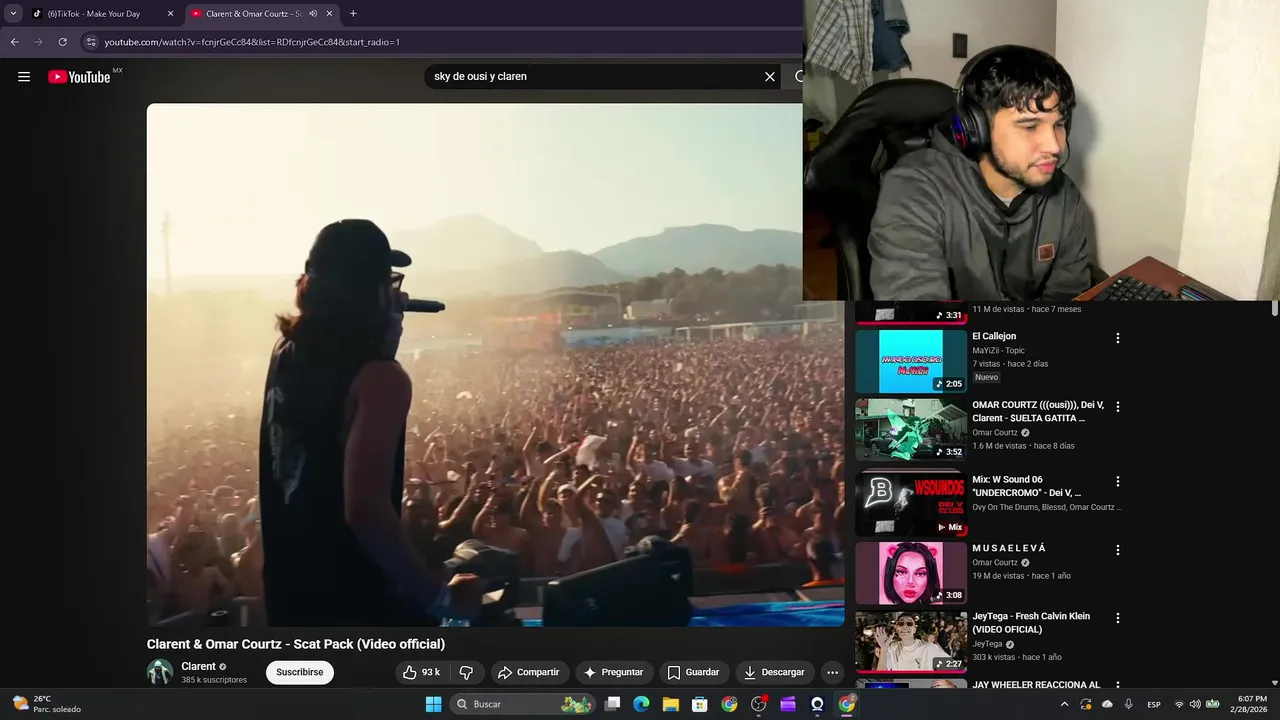Open JeyTega Fresh Calvin Klein thumbnail
The width and height of the screenshot is (1280, 720).
click(x=910, y=641)
